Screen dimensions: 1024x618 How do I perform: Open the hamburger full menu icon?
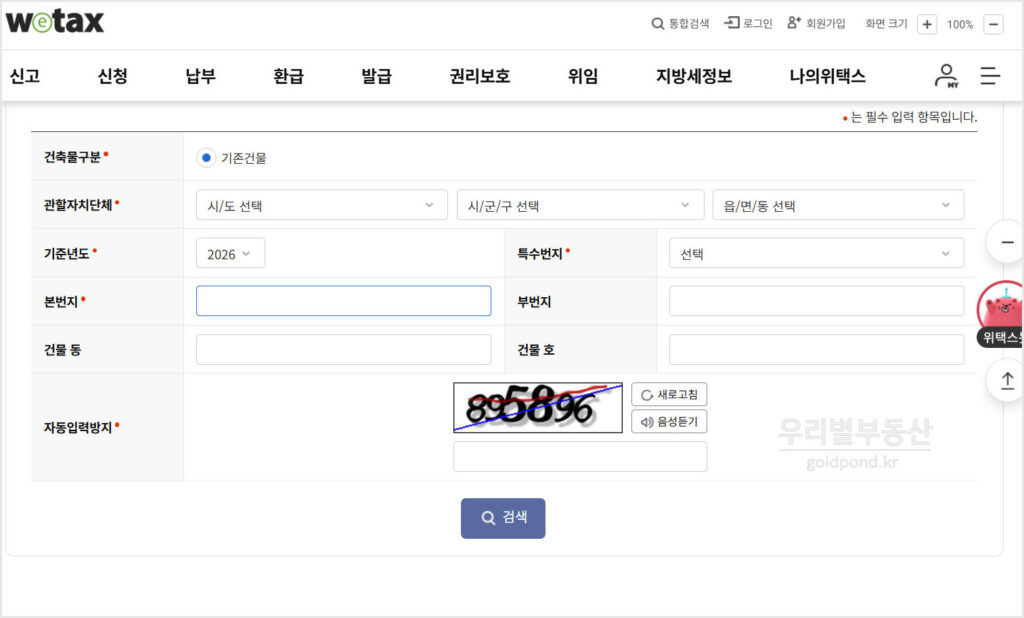[x=990, y=76]
